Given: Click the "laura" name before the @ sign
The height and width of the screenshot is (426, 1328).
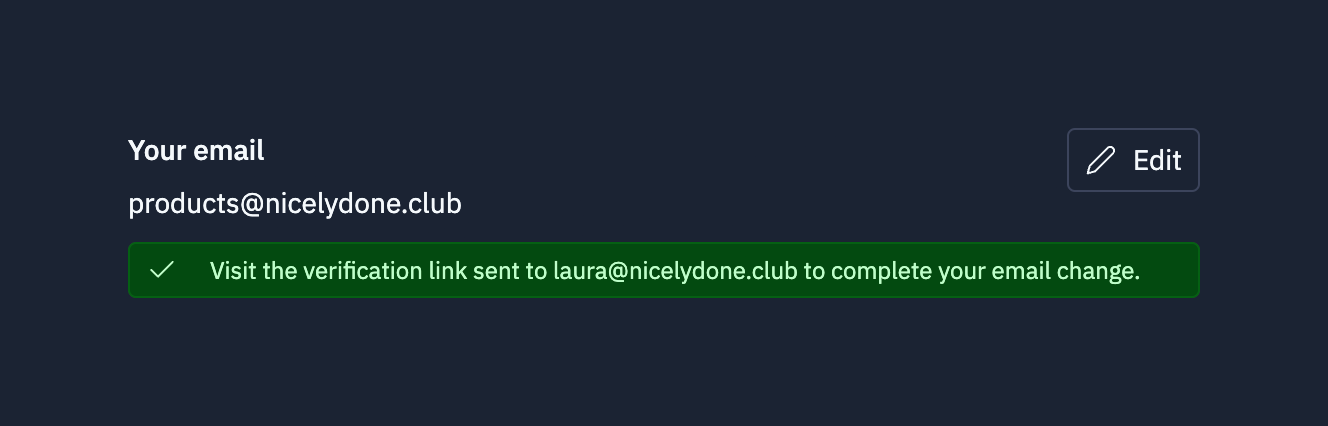Looking at the screenshot, I should click(578, 271).
